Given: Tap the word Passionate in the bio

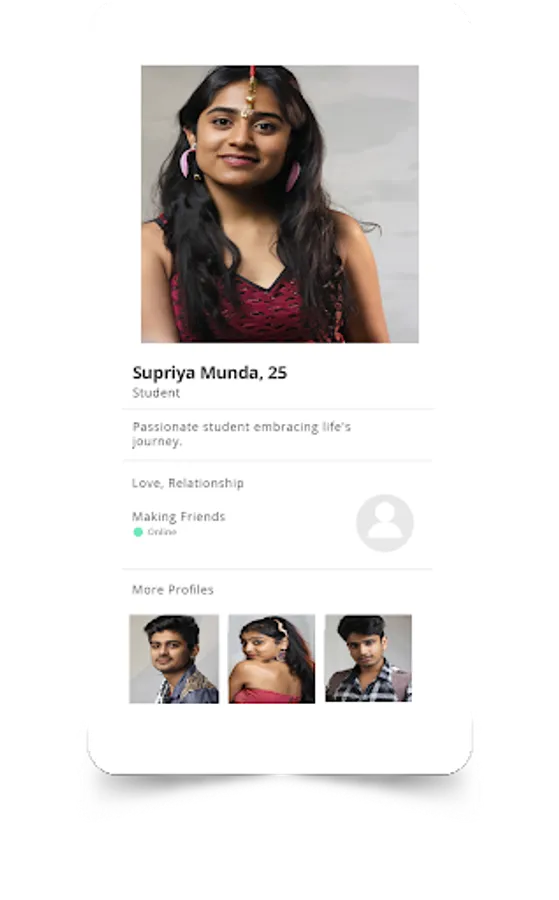Looking at the screenshot, I should tap(158, 427).
